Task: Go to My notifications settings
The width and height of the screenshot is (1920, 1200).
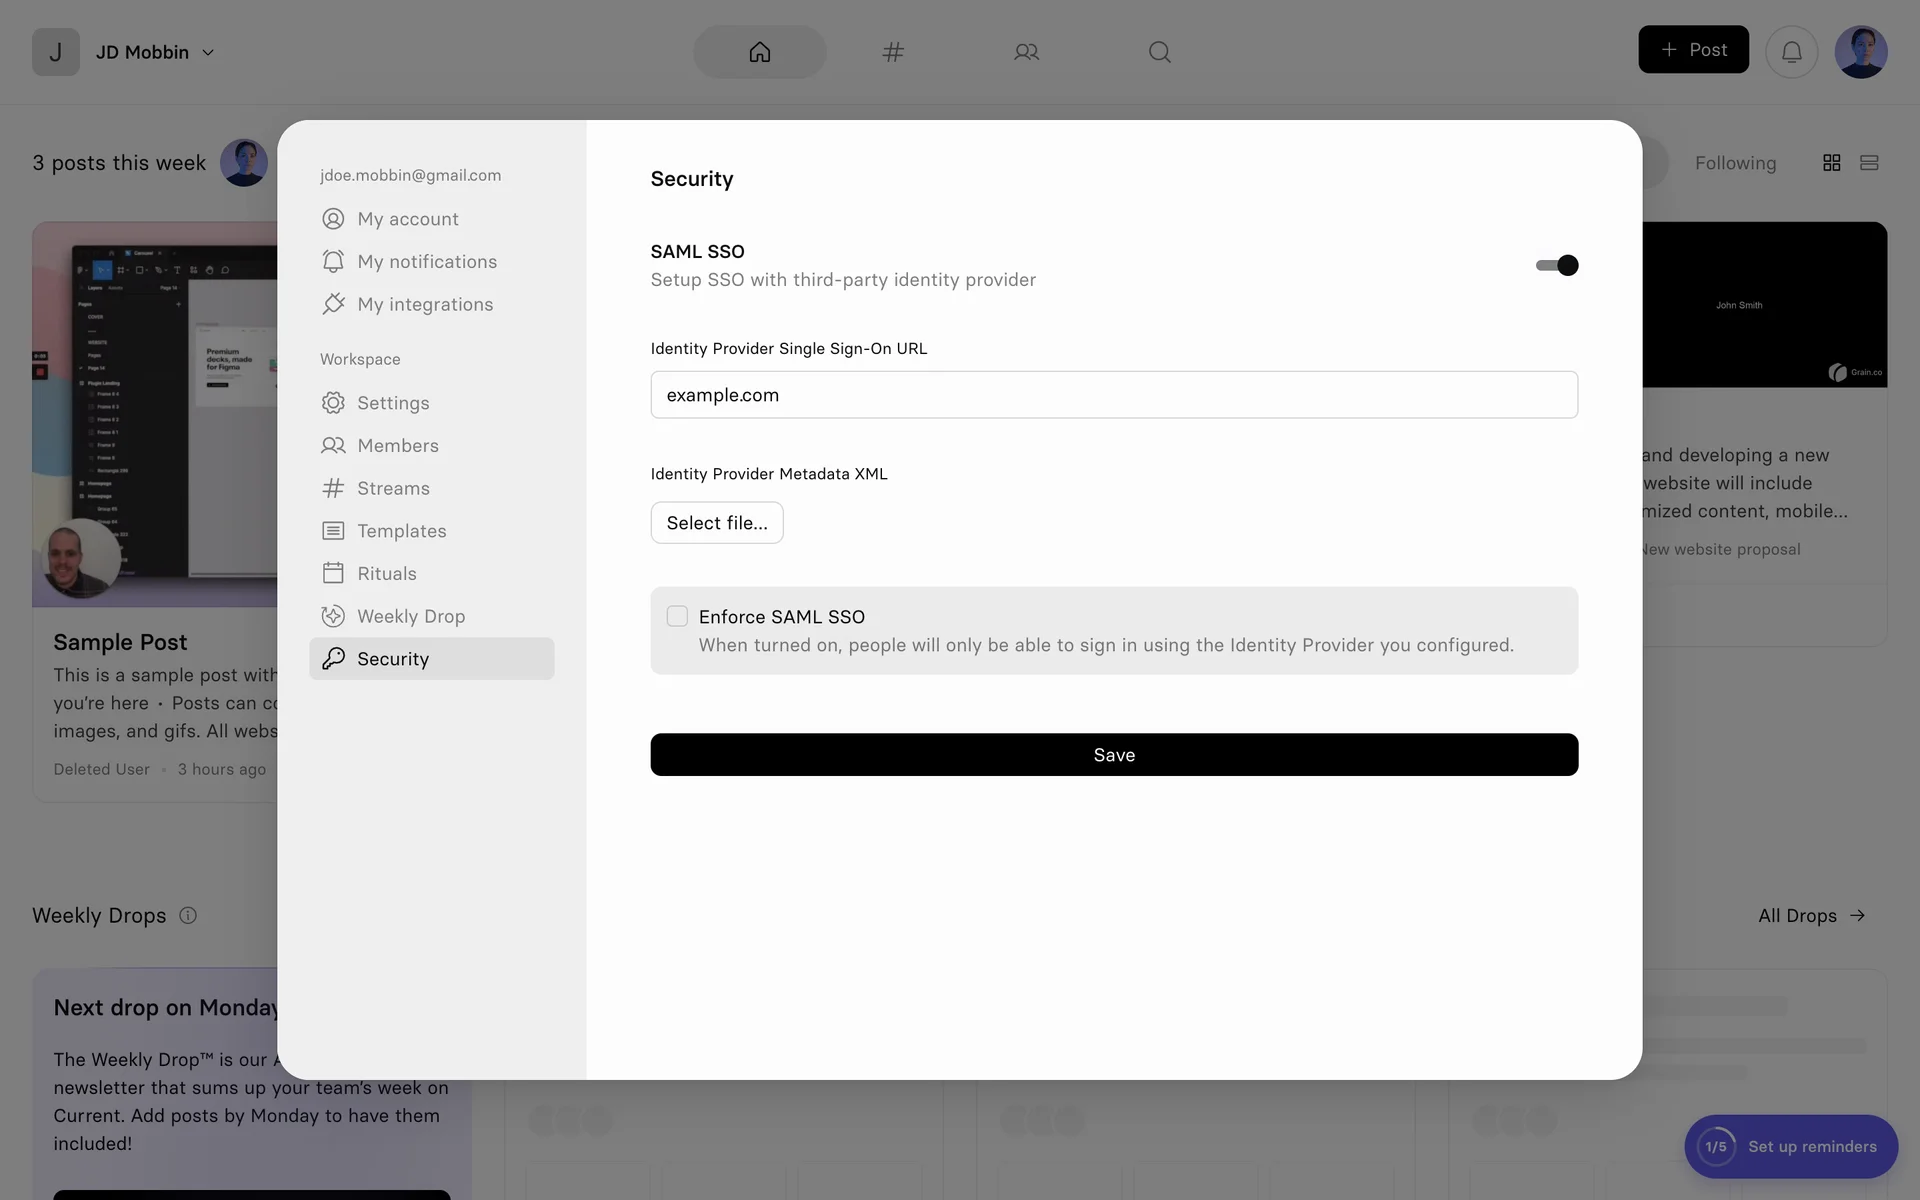Action: 426,261
